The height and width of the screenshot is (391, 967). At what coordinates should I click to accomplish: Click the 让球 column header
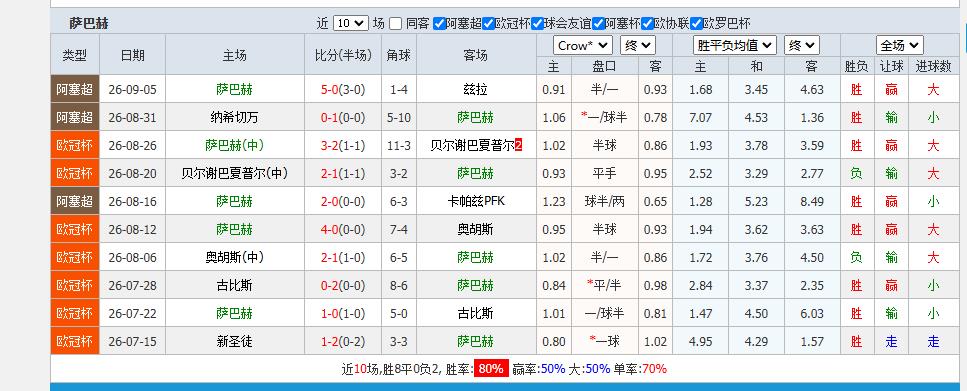pyautogui.click(x=891, y=66)
